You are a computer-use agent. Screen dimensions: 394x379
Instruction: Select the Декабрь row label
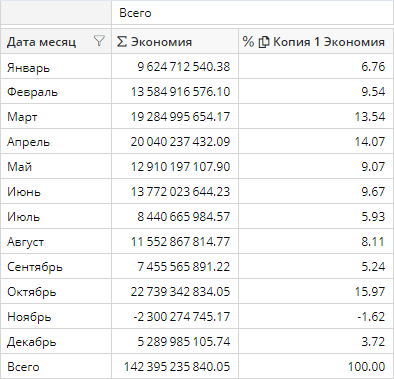32,342
